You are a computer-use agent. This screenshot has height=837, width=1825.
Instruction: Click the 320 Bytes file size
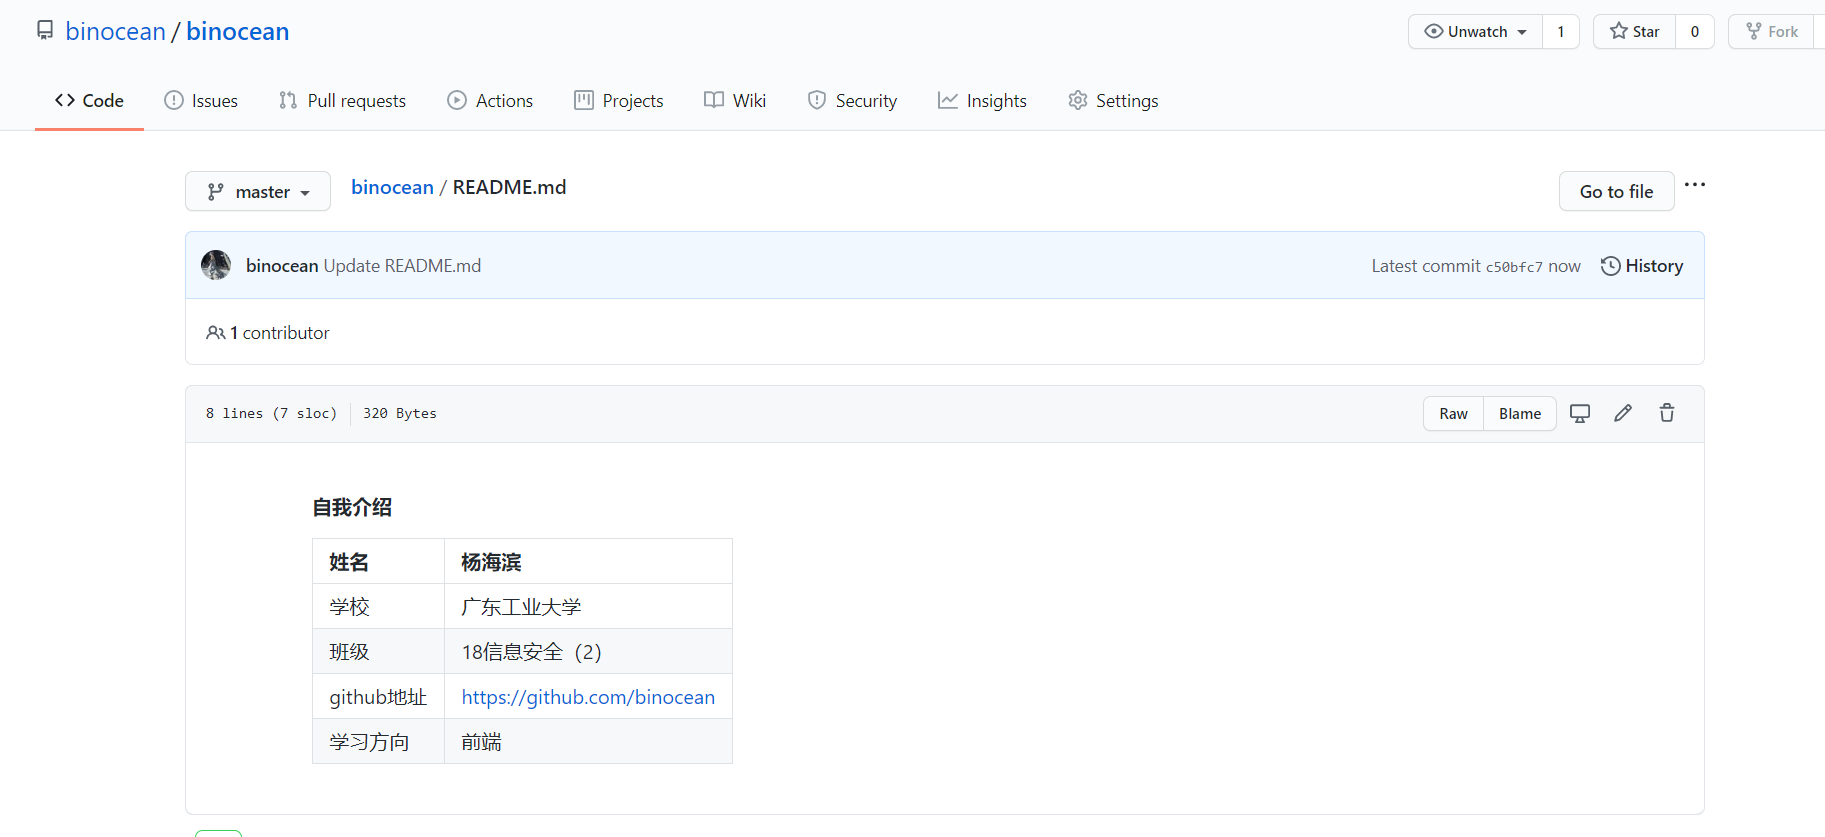[400, 414]
